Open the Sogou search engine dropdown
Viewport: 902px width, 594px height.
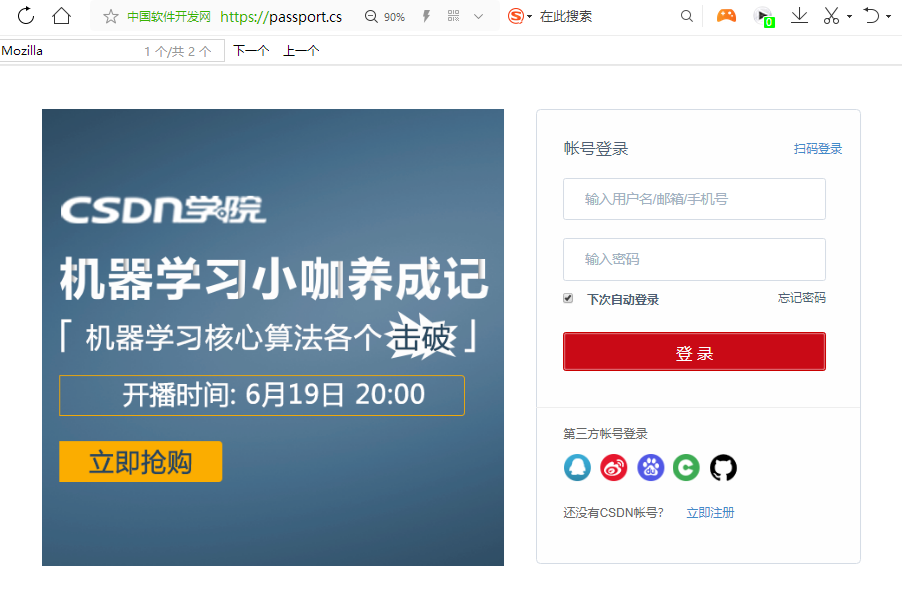529,17
